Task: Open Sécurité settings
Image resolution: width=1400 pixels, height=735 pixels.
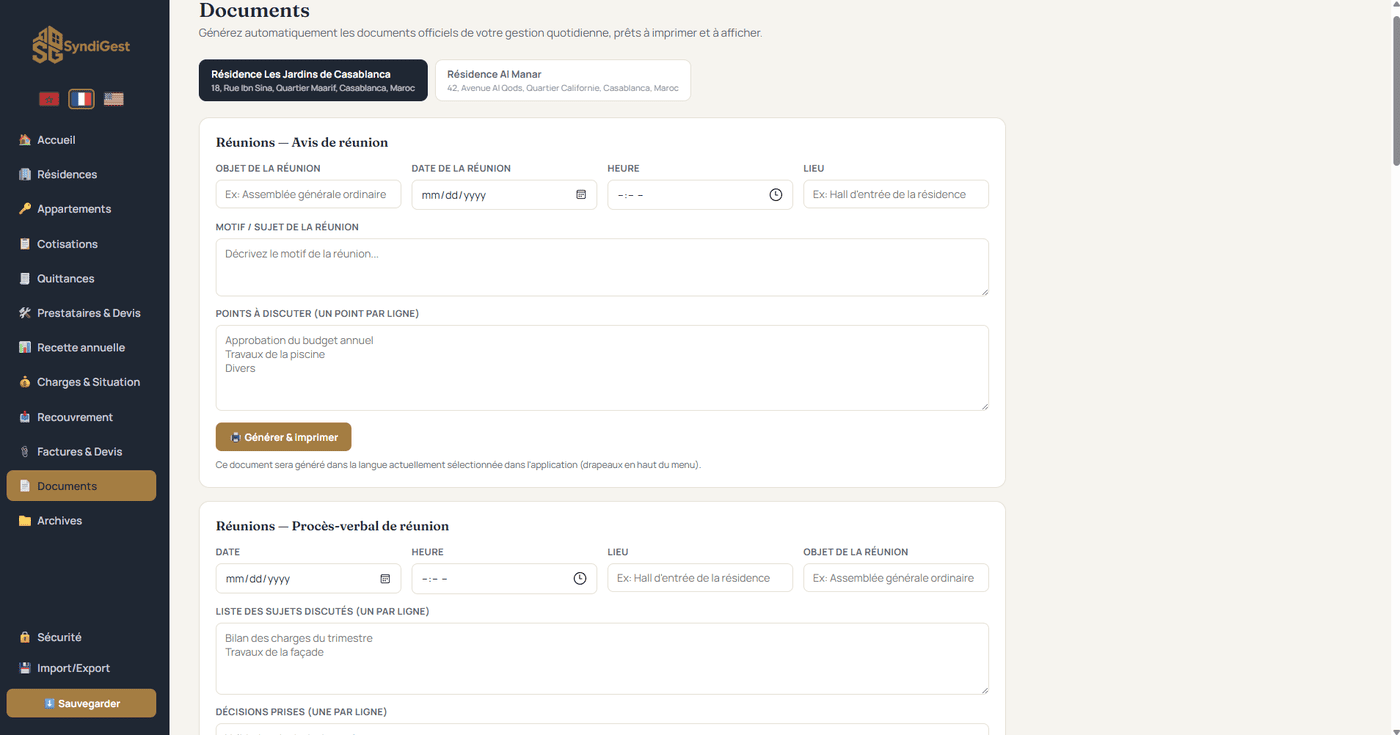Action: [81, 637]
